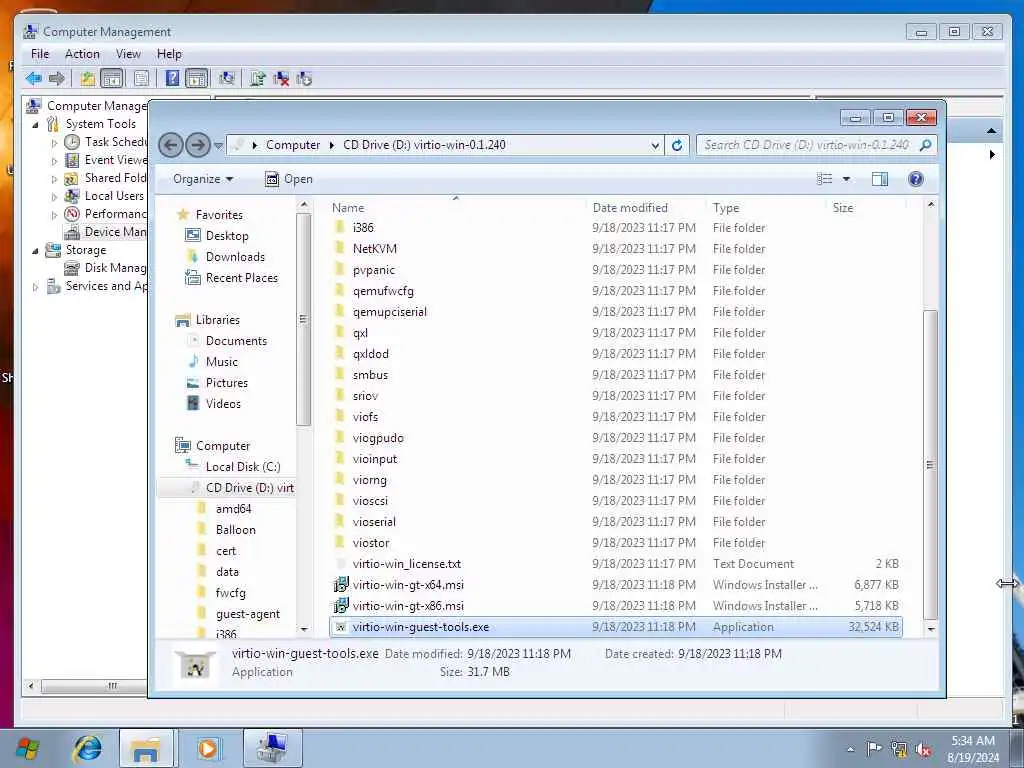Open Windows Media Player from the taskbar

pos(208,748)
